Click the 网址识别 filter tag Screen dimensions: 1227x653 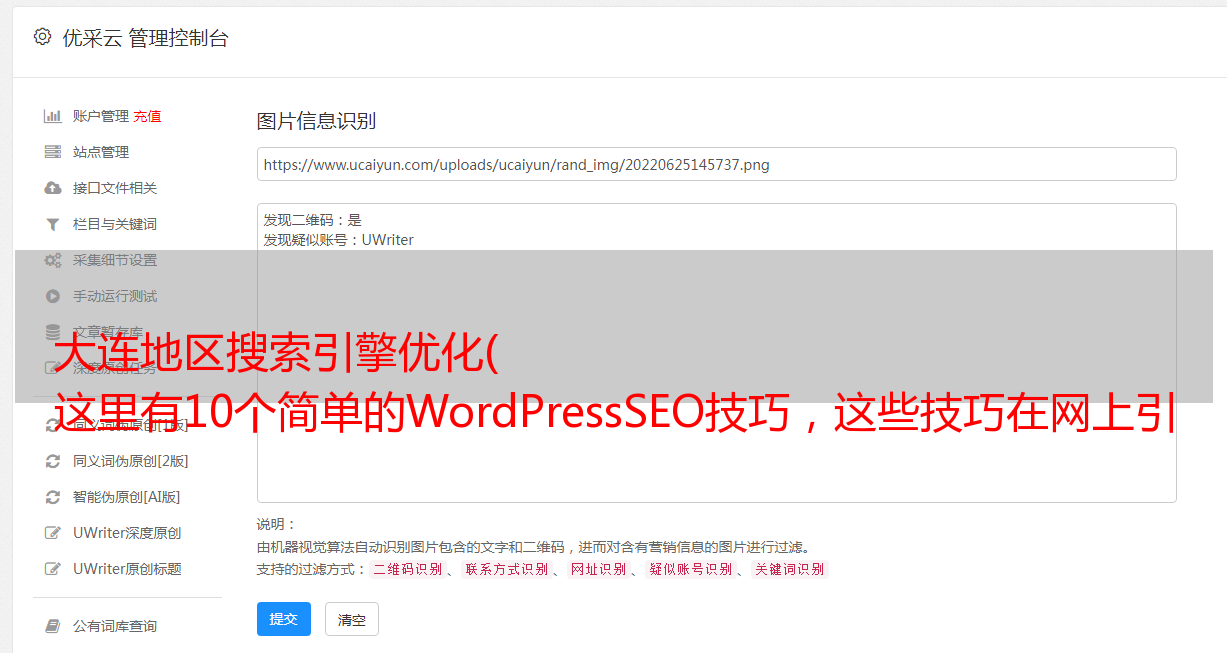coord(598,569)
